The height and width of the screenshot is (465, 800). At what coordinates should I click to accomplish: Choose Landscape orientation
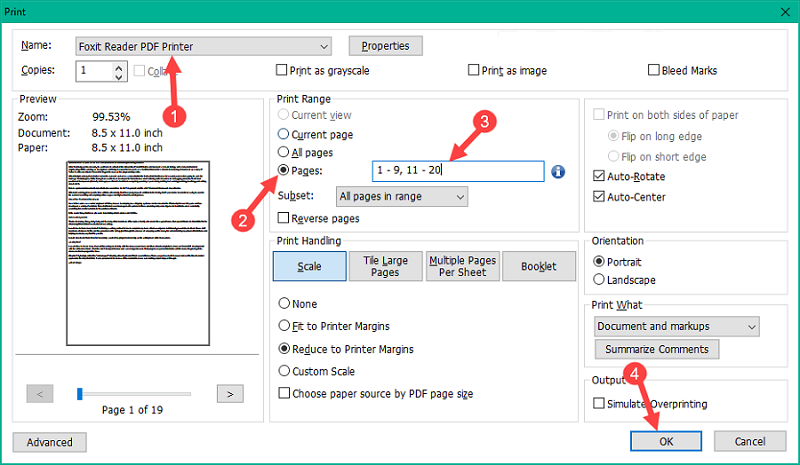point(600,280)
